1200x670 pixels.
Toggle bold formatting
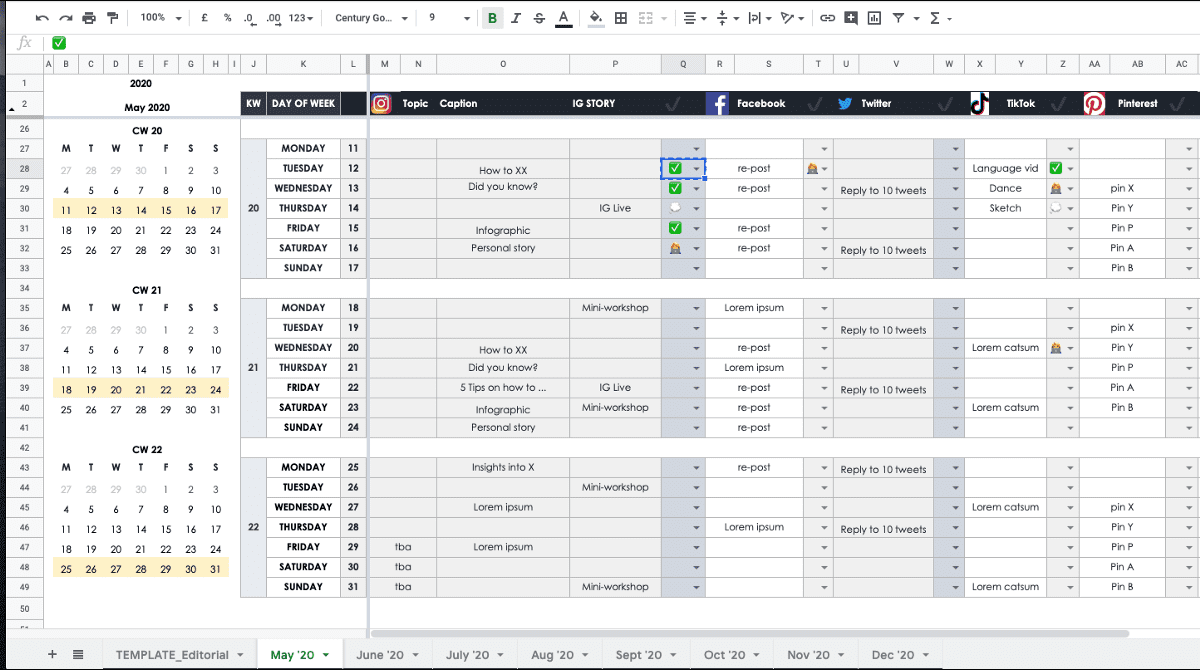click(x=492, y=18)
